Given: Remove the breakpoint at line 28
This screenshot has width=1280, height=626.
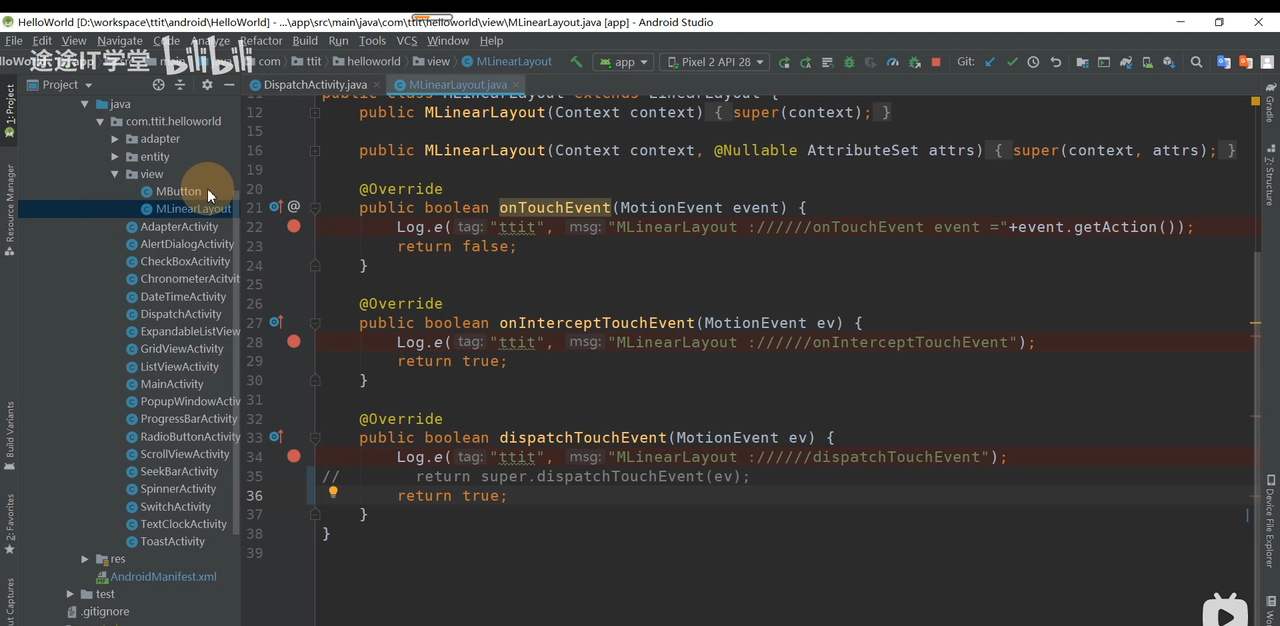Looking at the screenshot, I should [294, 342].
